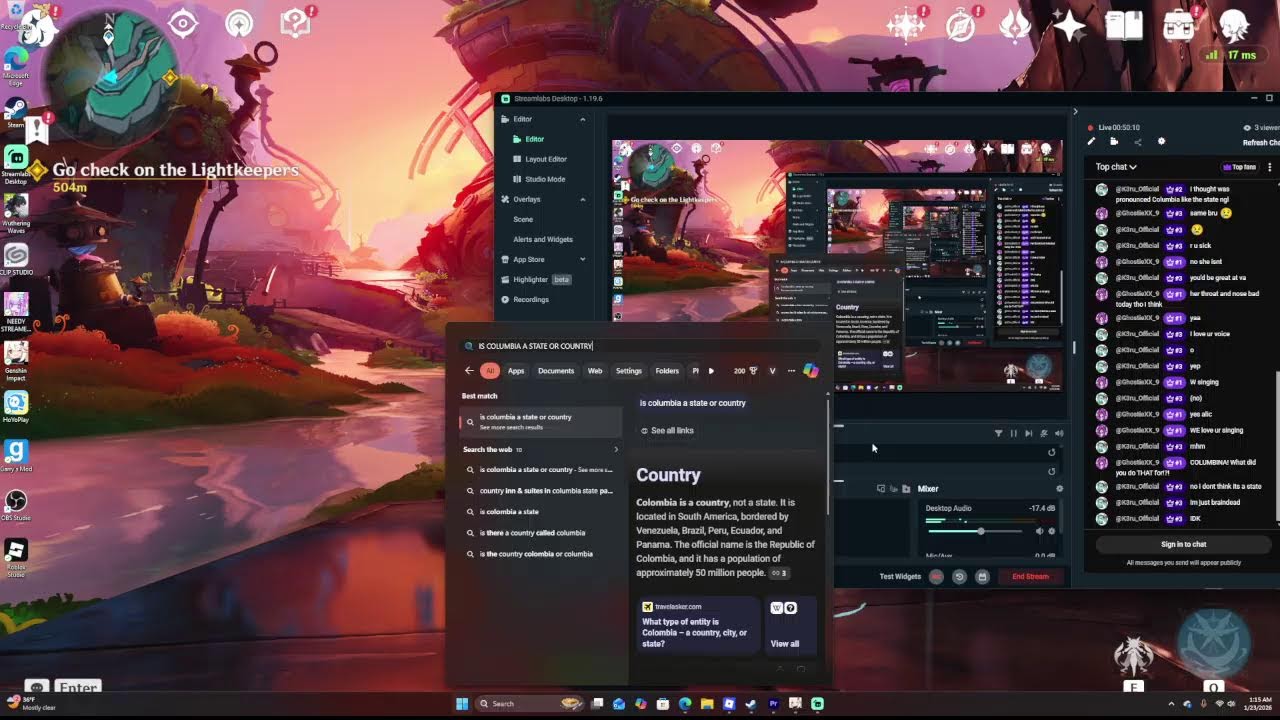Open Layout Editor in the Streamlabs sidebar
This screenshot has width=1280, height=720.
tap(546, 159)
